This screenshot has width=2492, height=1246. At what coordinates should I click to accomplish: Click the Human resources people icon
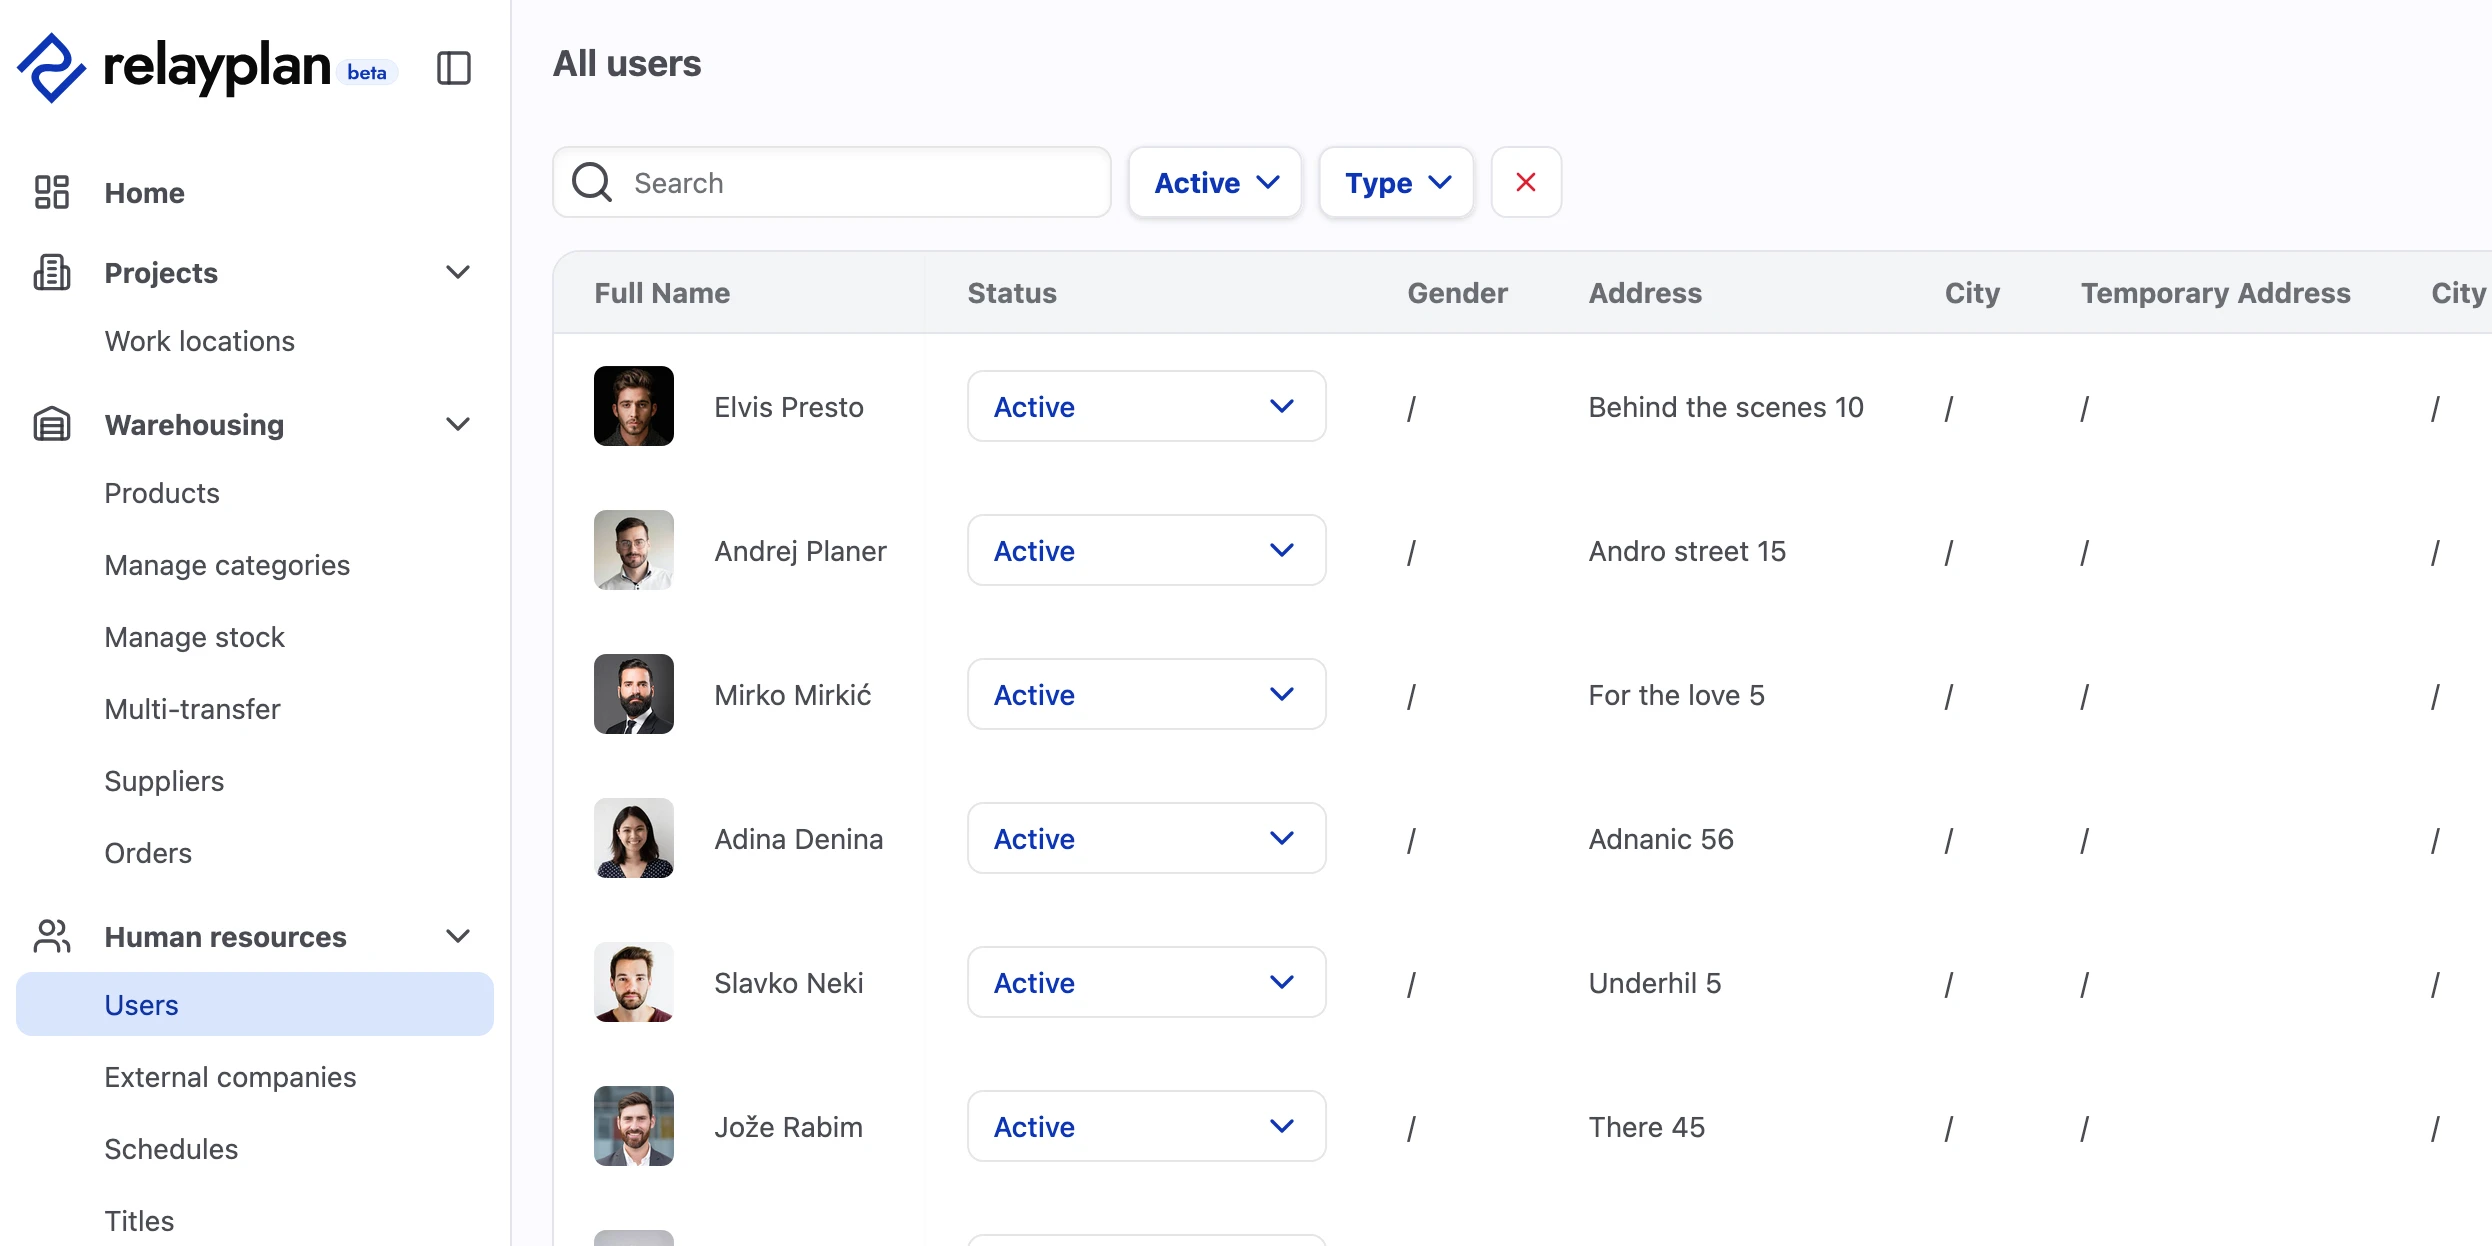point(52,936)
